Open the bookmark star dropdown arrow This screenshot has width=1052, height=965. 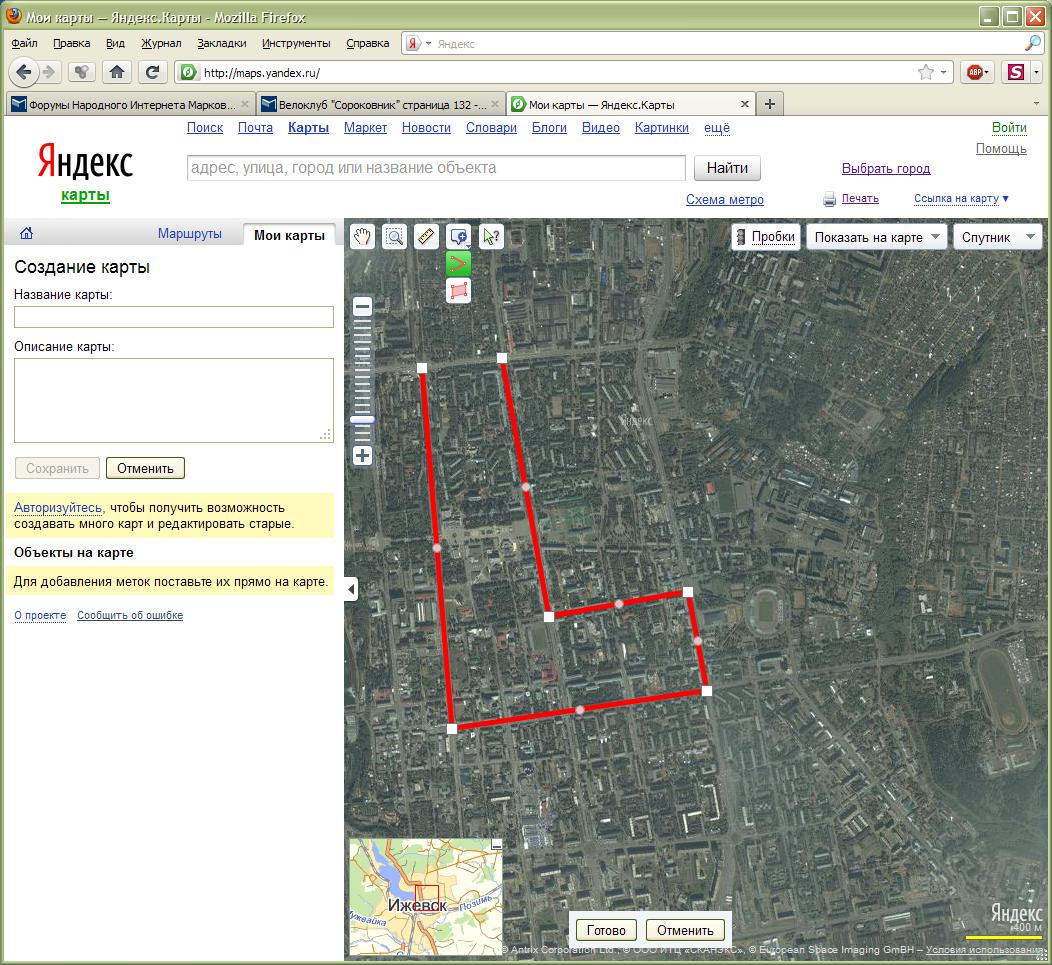(943, 72)
